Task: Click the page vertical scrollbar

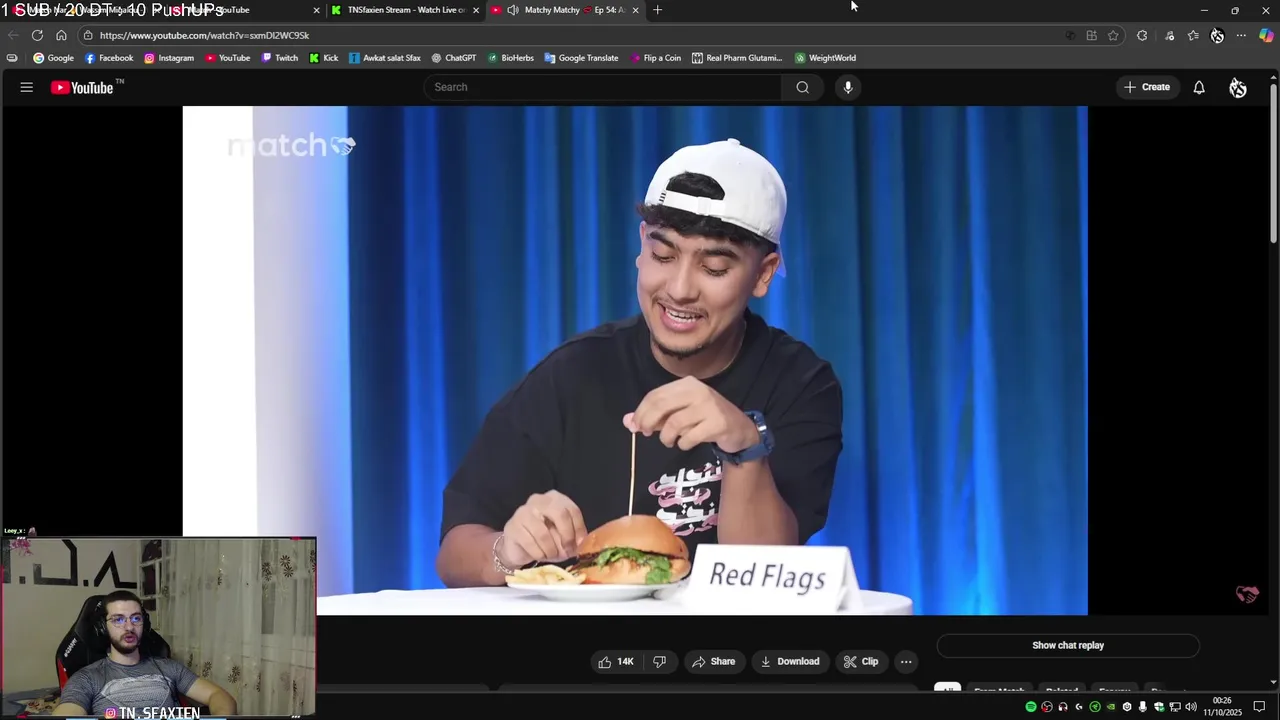Action: point(1273,165)
